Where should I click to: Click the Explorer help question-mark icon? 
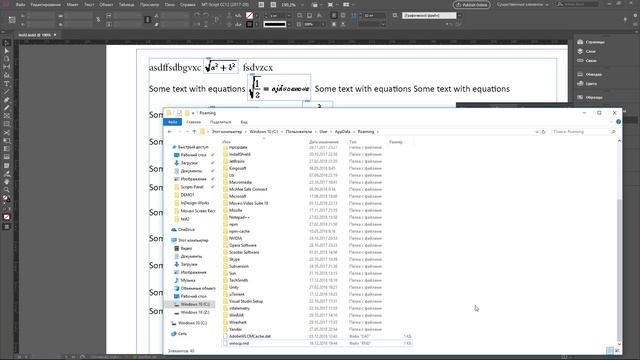(x=618, y=122)
